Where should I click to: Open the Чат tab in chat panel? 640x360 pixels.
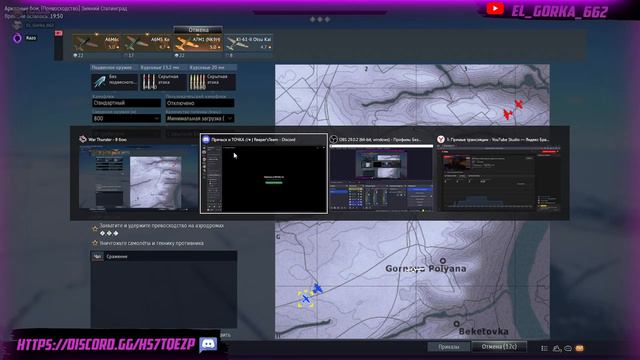pos(97,256)
